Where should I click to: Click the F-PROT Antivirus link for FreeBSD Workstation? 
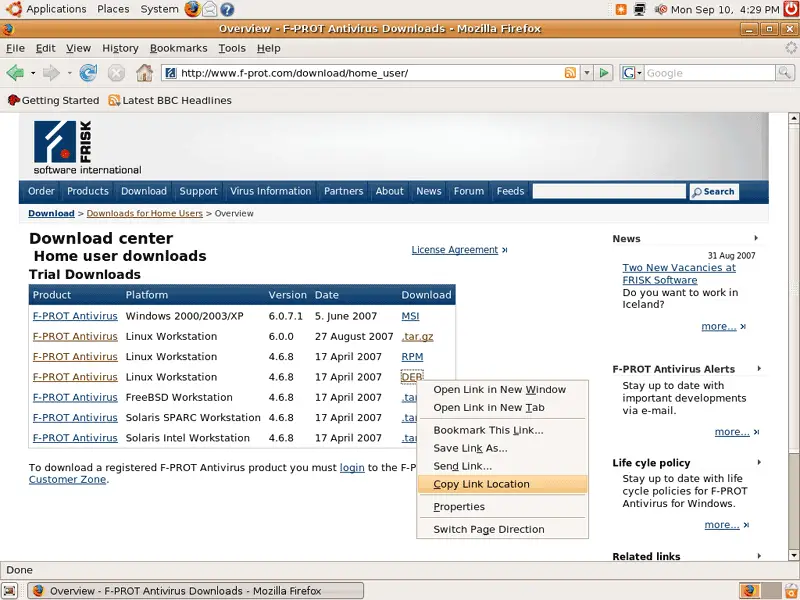pos(75,397)
